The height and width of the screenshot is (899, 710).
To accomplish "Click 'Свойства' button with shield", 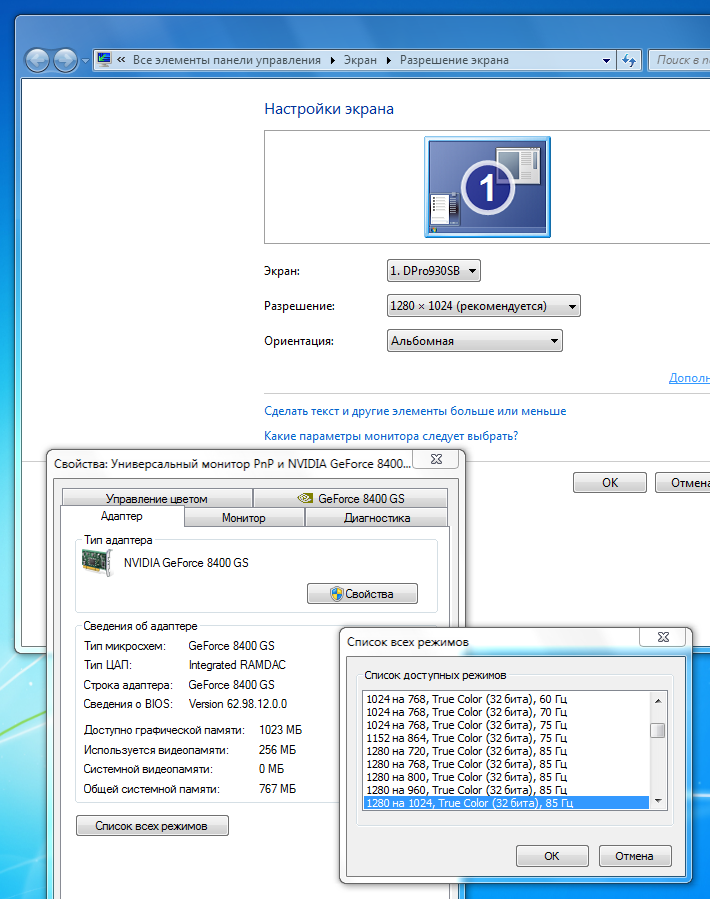I will point(362,594).
